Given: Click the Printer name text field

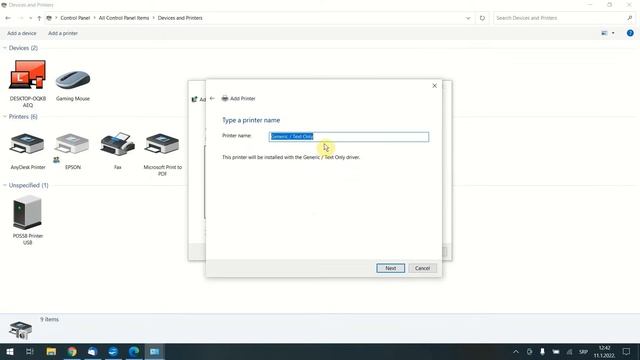Looking at the screenshot, I should (x=349, y=136).
